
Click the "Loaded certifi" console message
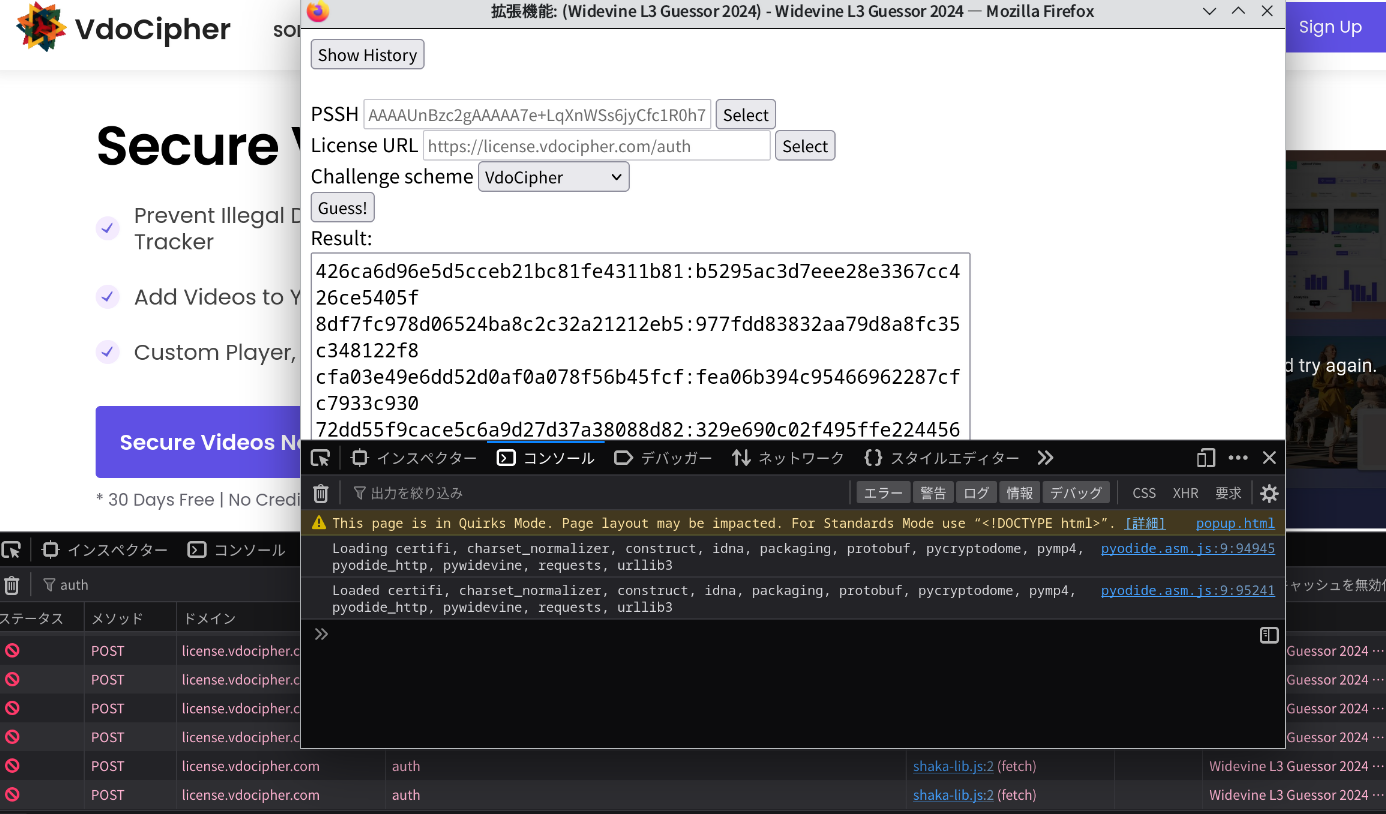point(704,599)
